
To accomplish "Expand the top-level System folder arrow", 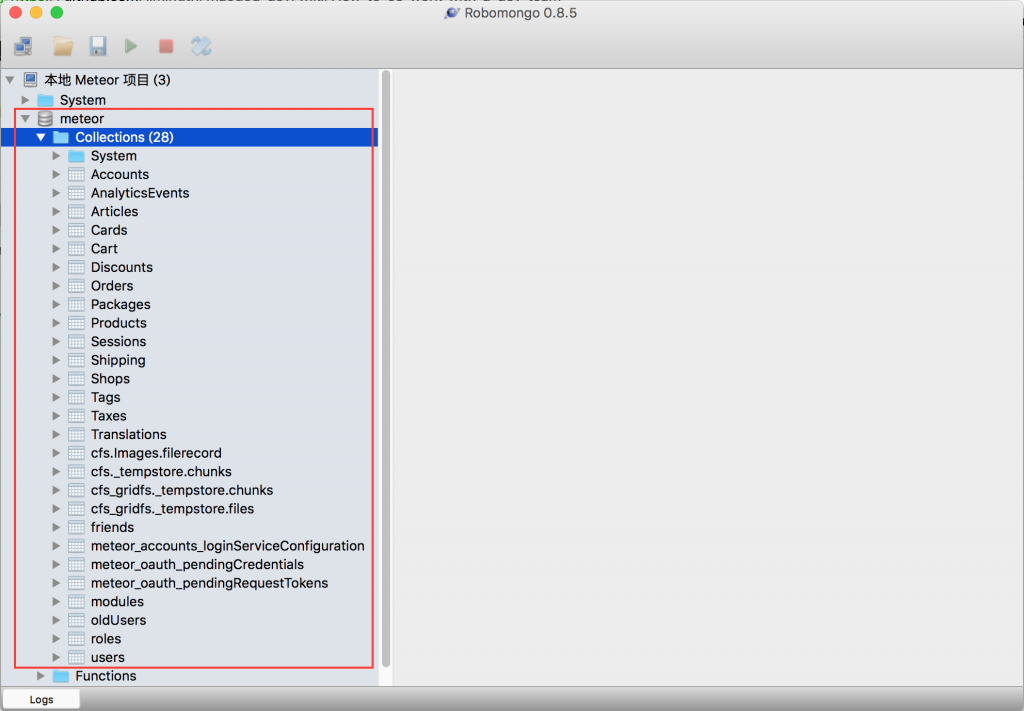I will click(x=25, y=100).
